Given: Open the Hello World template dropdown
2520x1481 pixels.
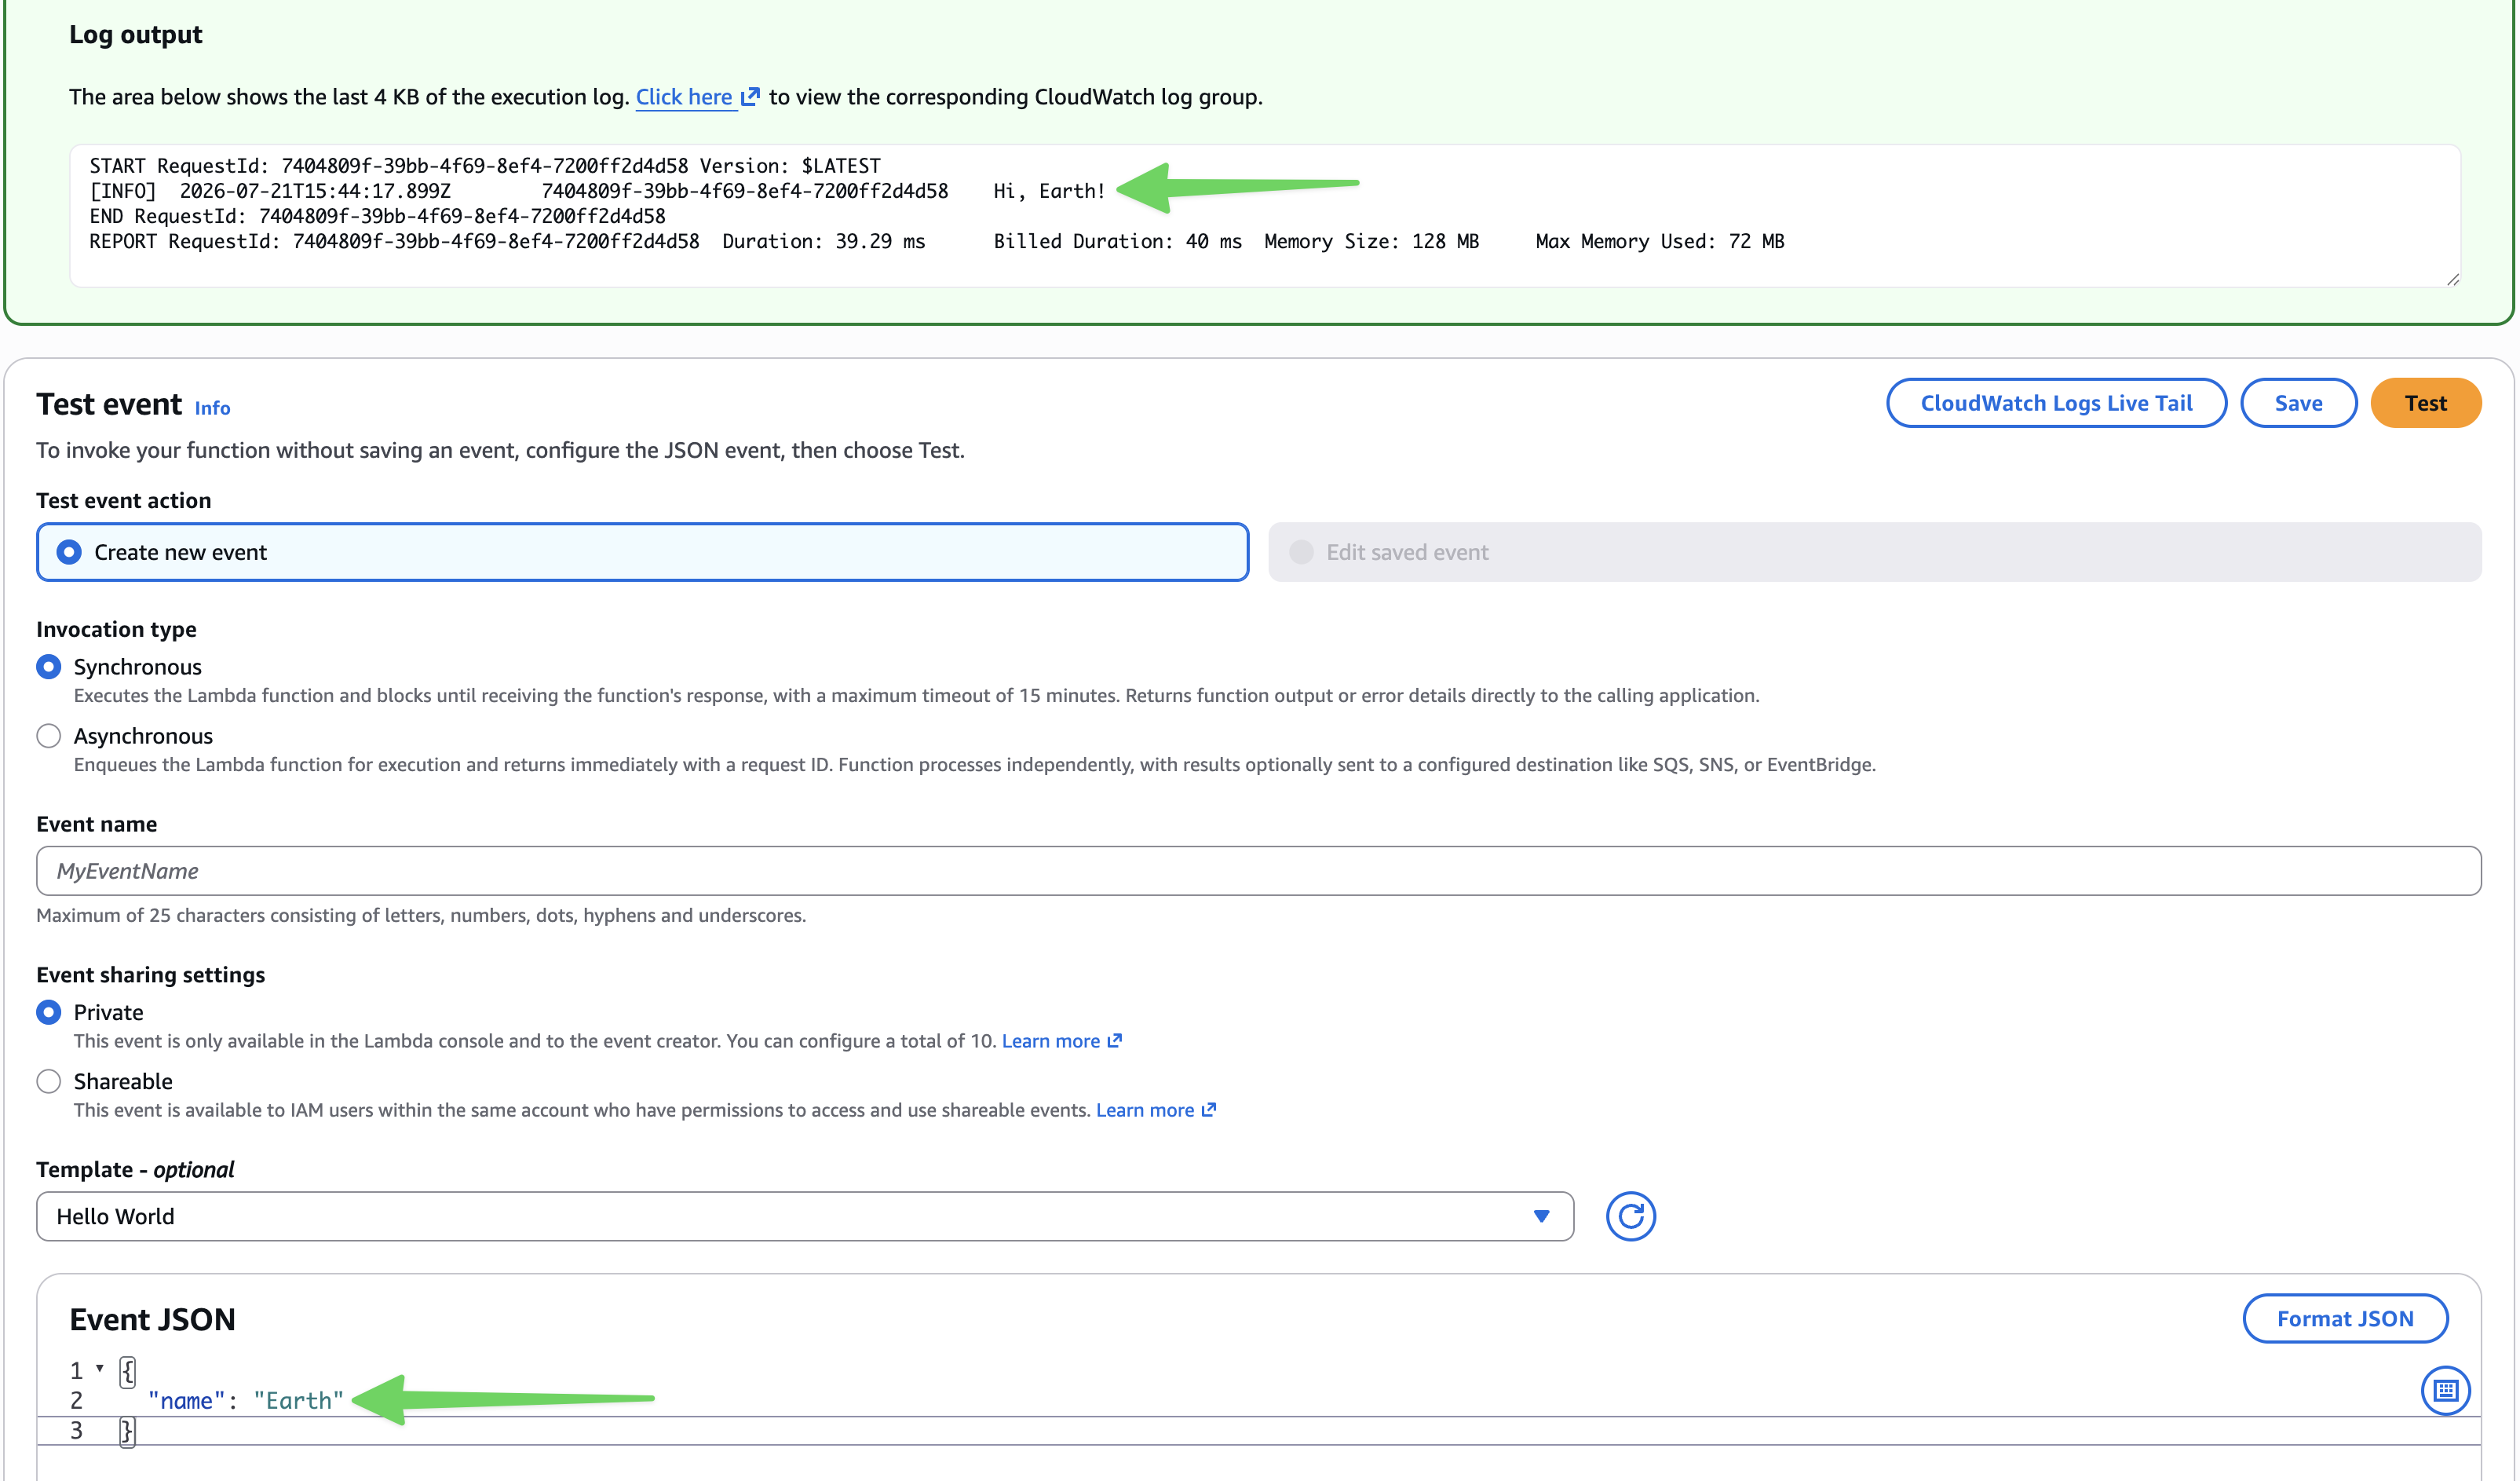Looking at the screenshot, I should pyautogui.click(x=805, y=1216).
